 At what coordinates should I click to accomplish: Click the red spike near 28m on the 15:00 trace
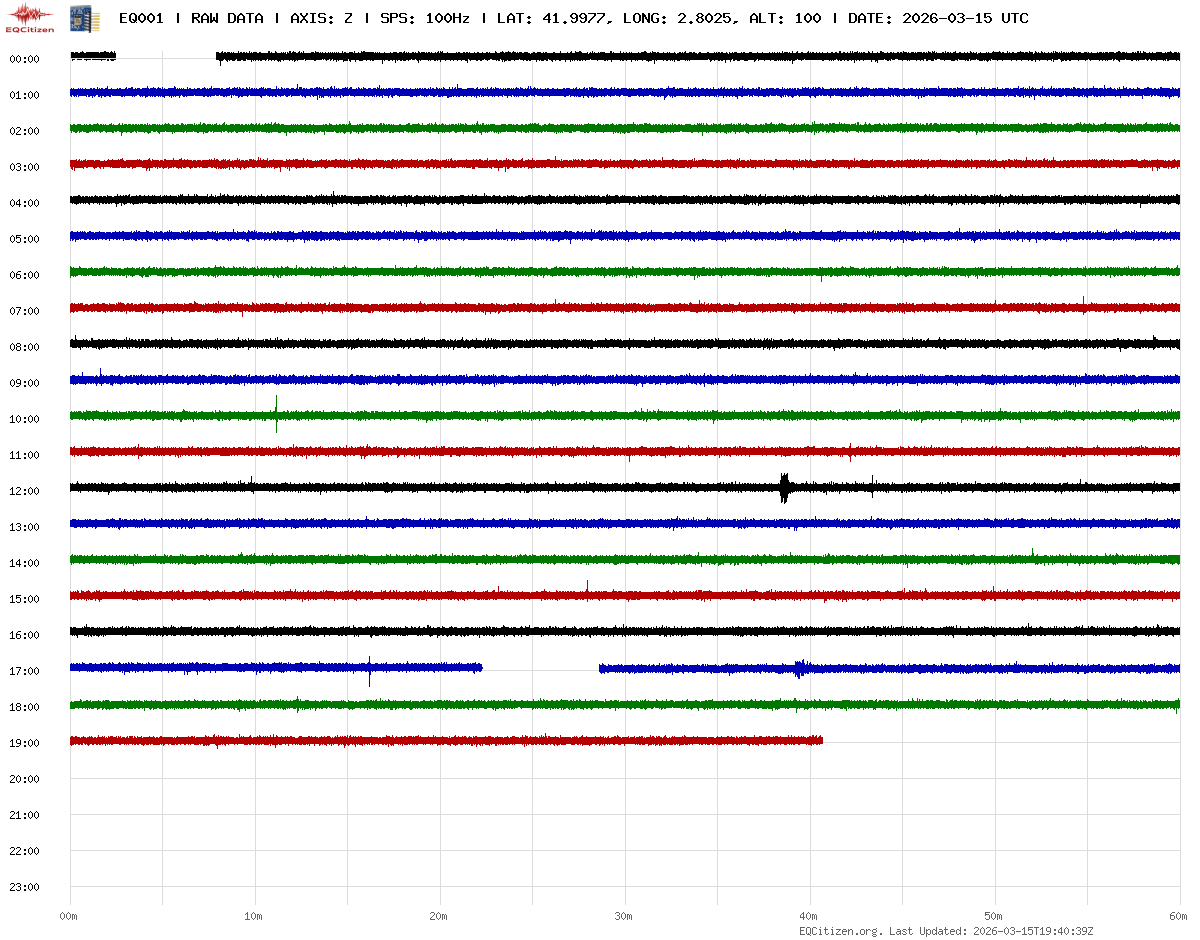[x=587, y=587]
